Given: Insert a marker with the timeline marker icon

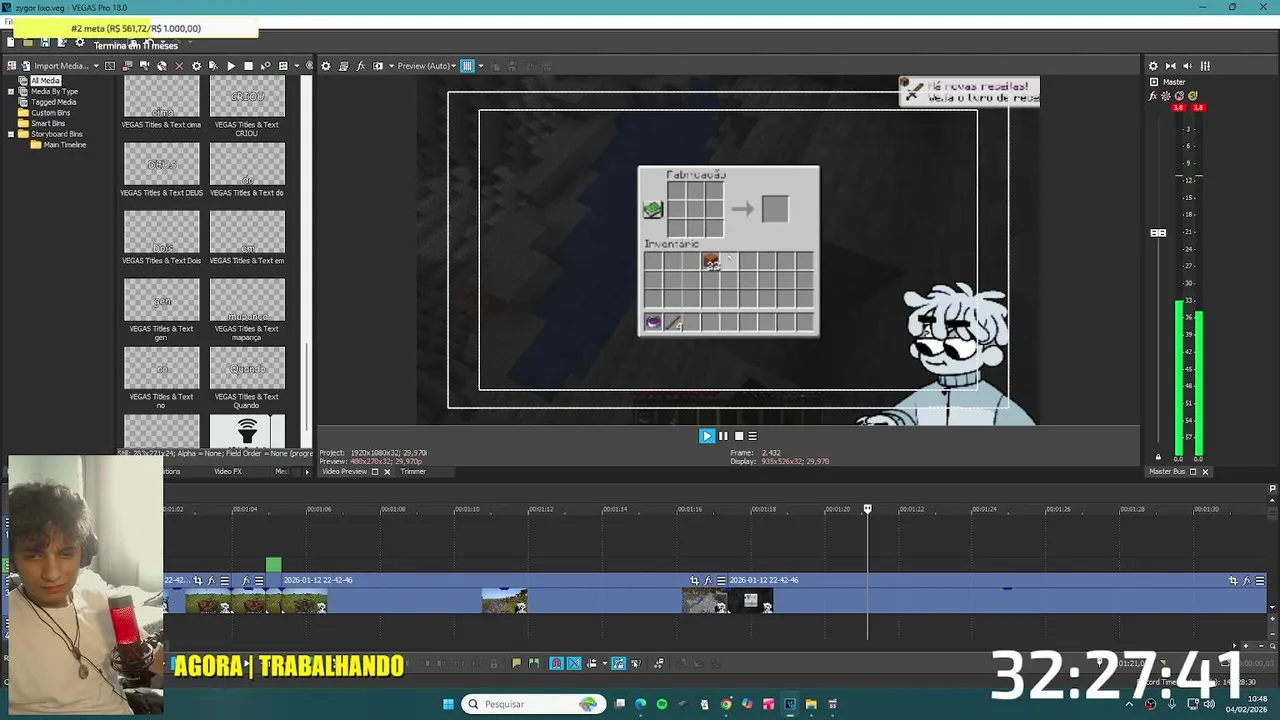Looking at the screenshot, I should 516,663.
